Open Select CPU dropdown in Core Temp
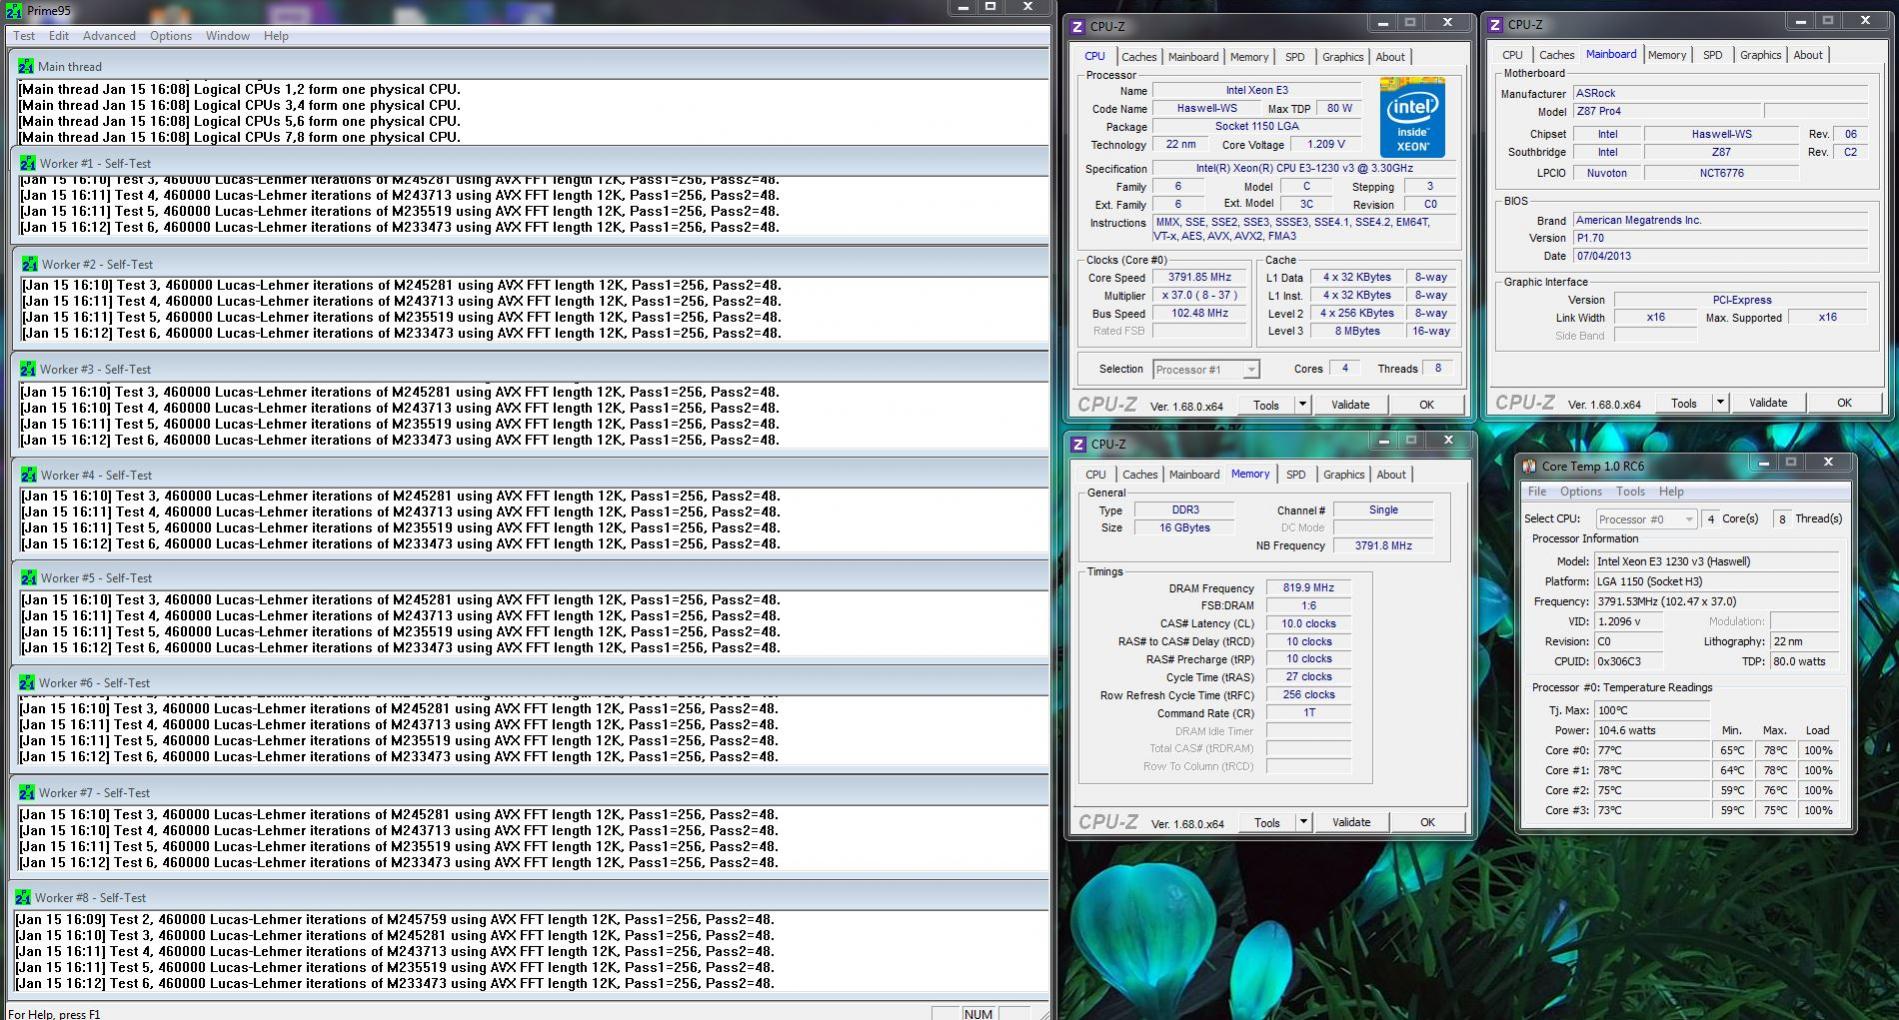 1645,519
